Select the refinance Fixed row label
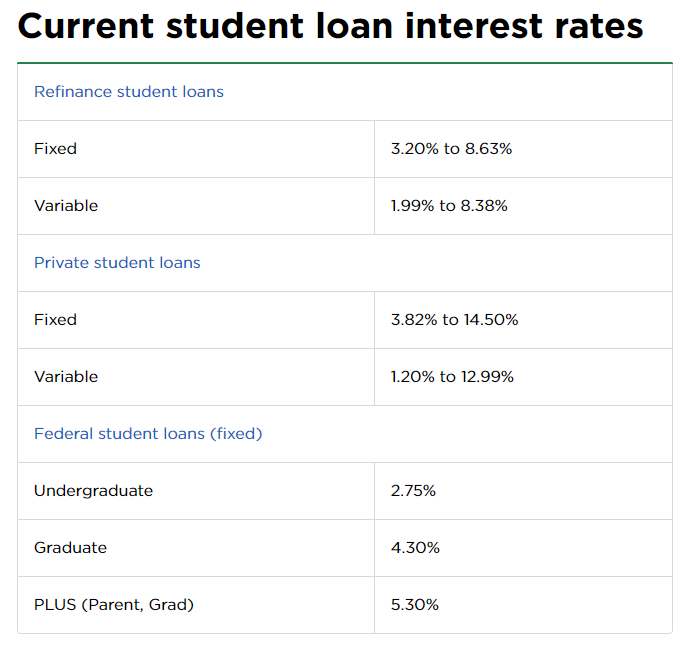Screen dimensions: 699x647 click(x=55, y=148)
